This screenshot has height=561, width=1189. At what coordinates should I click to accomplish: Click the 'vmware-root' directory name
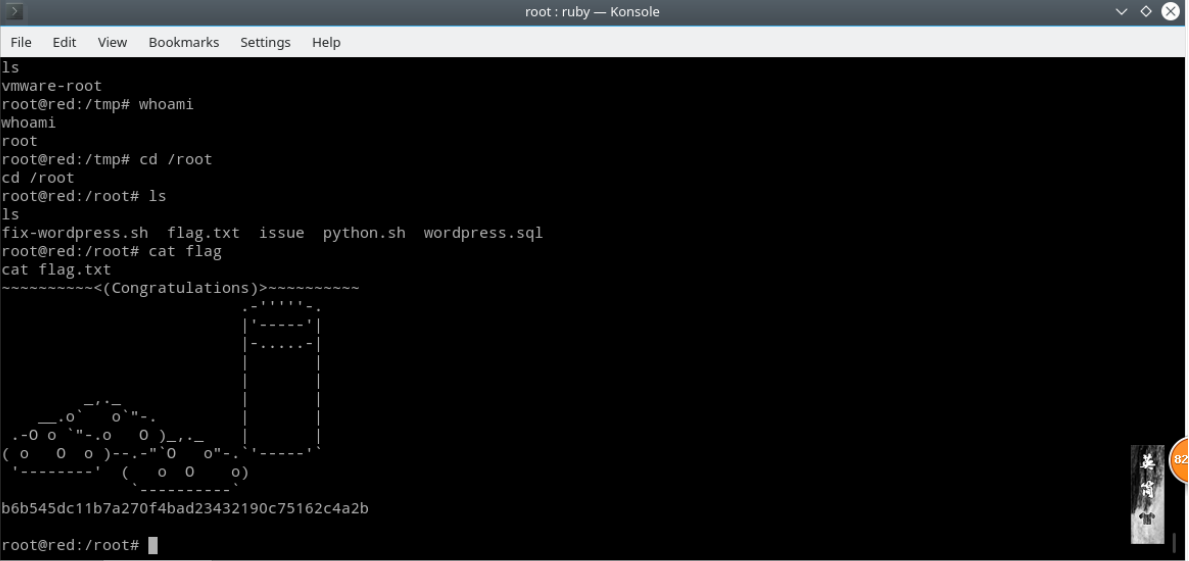point(52,86)
